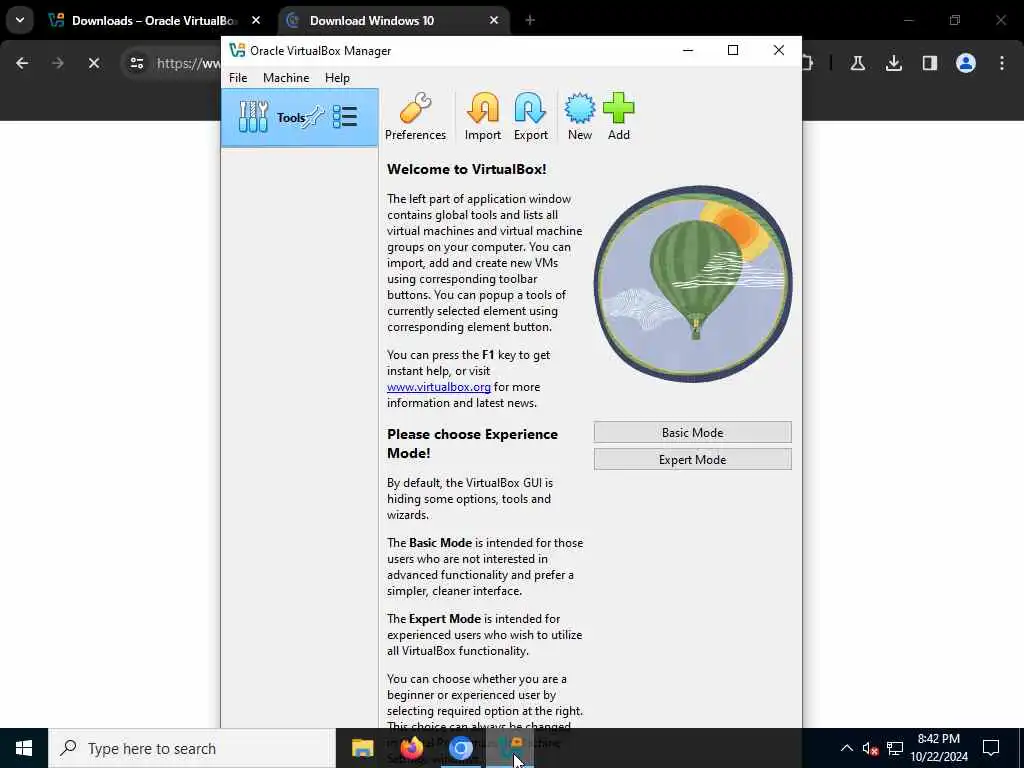1024x768 pixels.
Task: Create a New virtual machine
Action: pyautogui.click(x=579, y=117)
